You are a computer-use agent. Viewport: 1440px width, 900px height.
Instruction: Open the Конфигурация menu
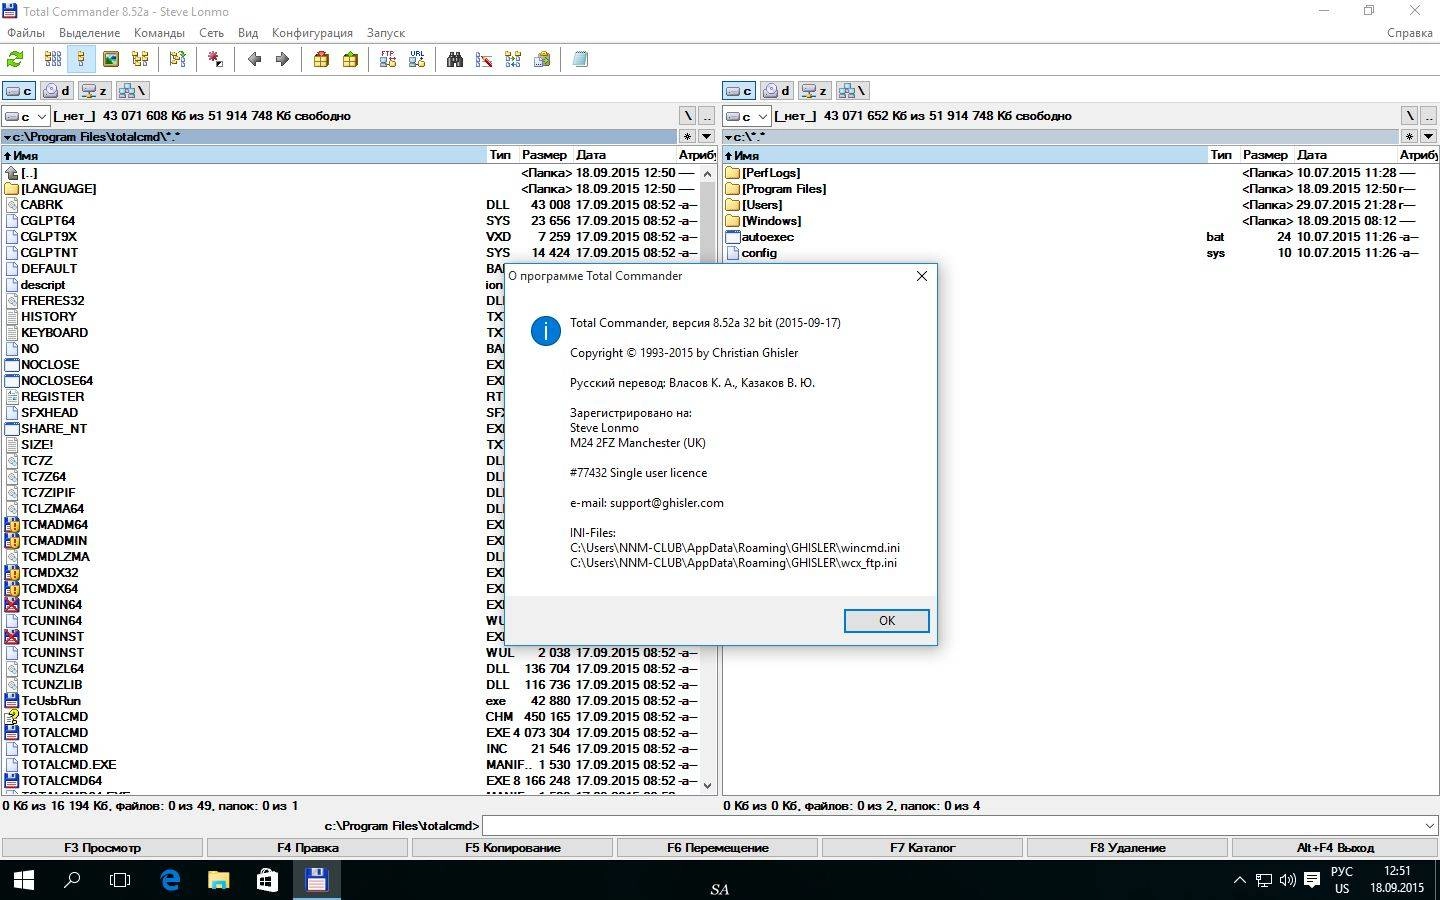pyautogui.click(x=312, y=33)
